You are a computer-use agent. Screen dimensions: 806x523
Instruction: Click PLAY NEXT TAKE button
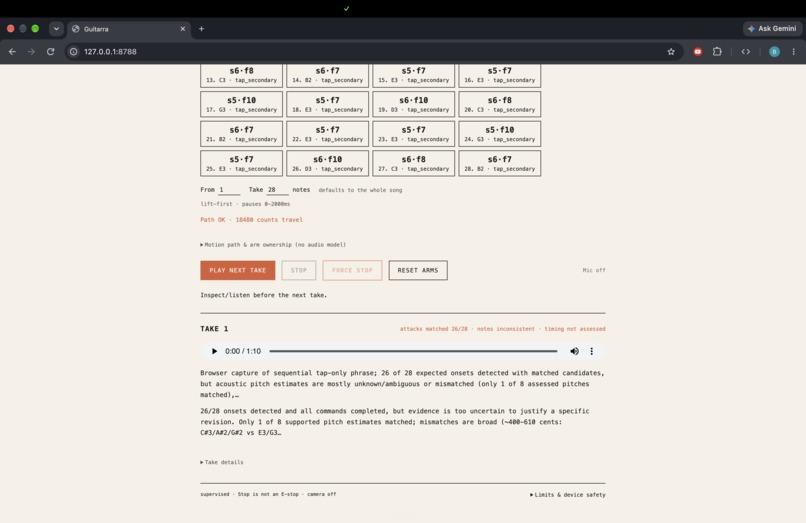click(x=237, y=270)
